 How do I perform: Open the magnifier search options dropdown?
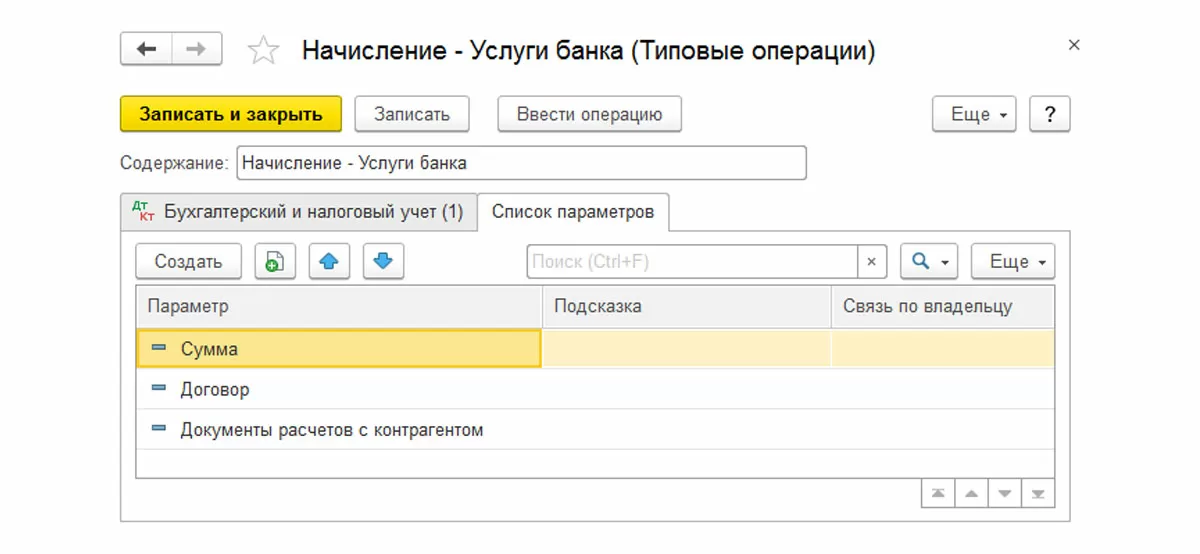930,262
